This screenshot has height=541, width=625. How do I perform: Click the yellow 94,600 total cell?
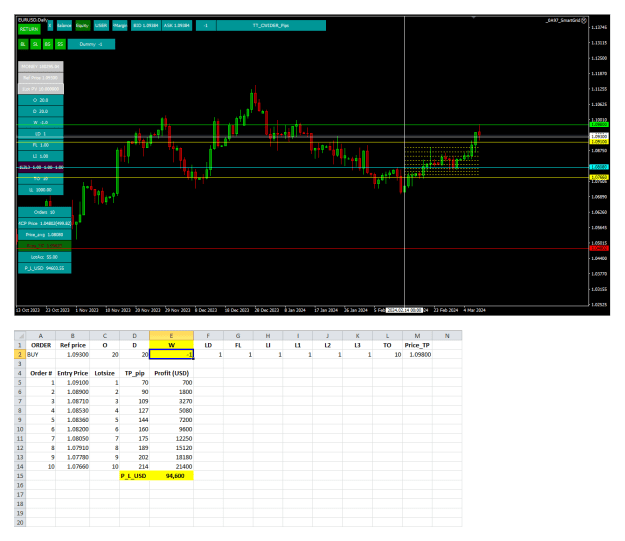click(x=171, y=476)
